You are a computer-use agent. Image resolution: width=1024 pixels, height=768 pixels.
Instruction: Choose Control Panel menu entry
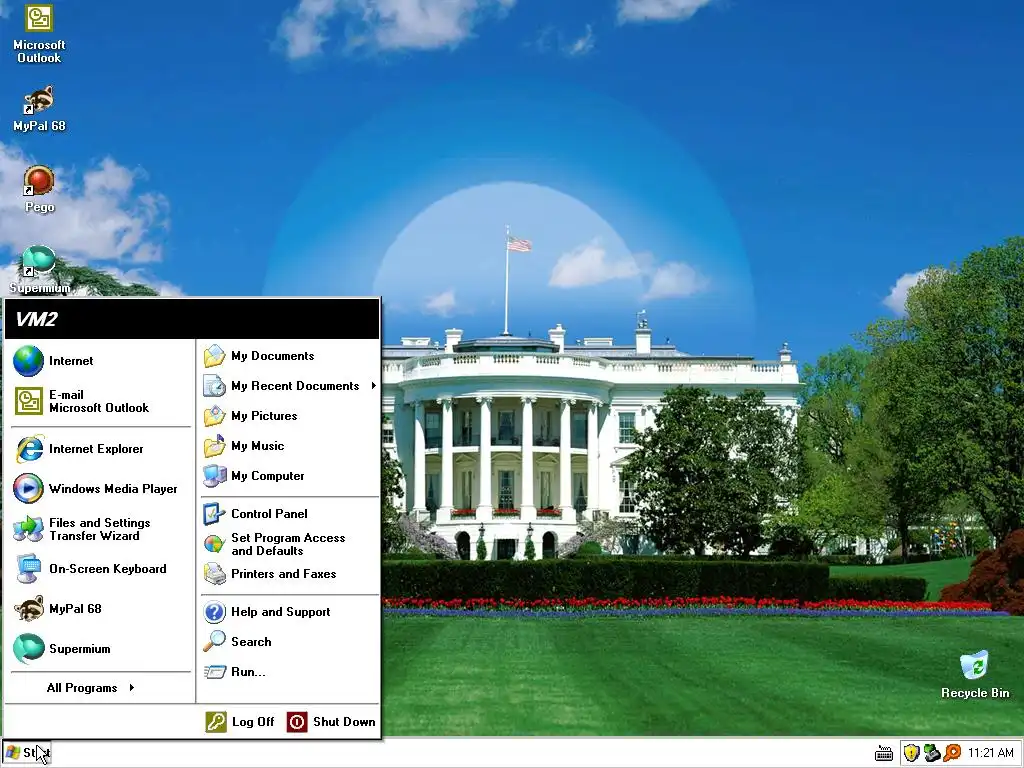[x=290, y=514]
